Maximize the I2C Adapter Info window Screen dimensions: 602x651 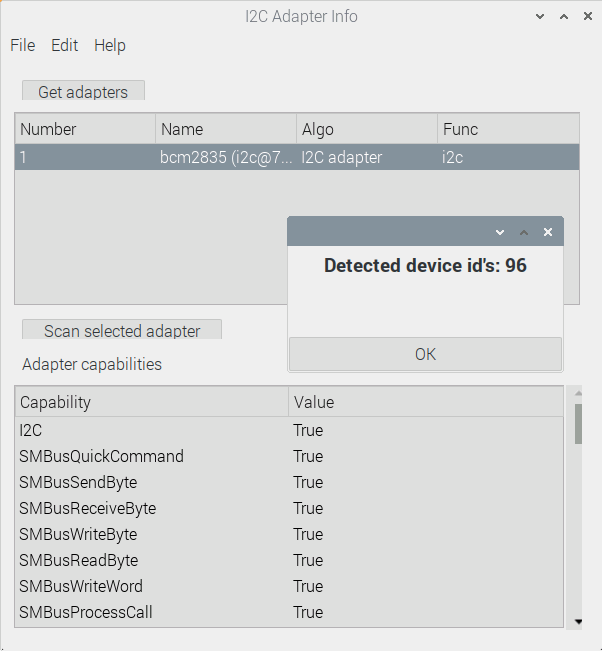[563, 17]
